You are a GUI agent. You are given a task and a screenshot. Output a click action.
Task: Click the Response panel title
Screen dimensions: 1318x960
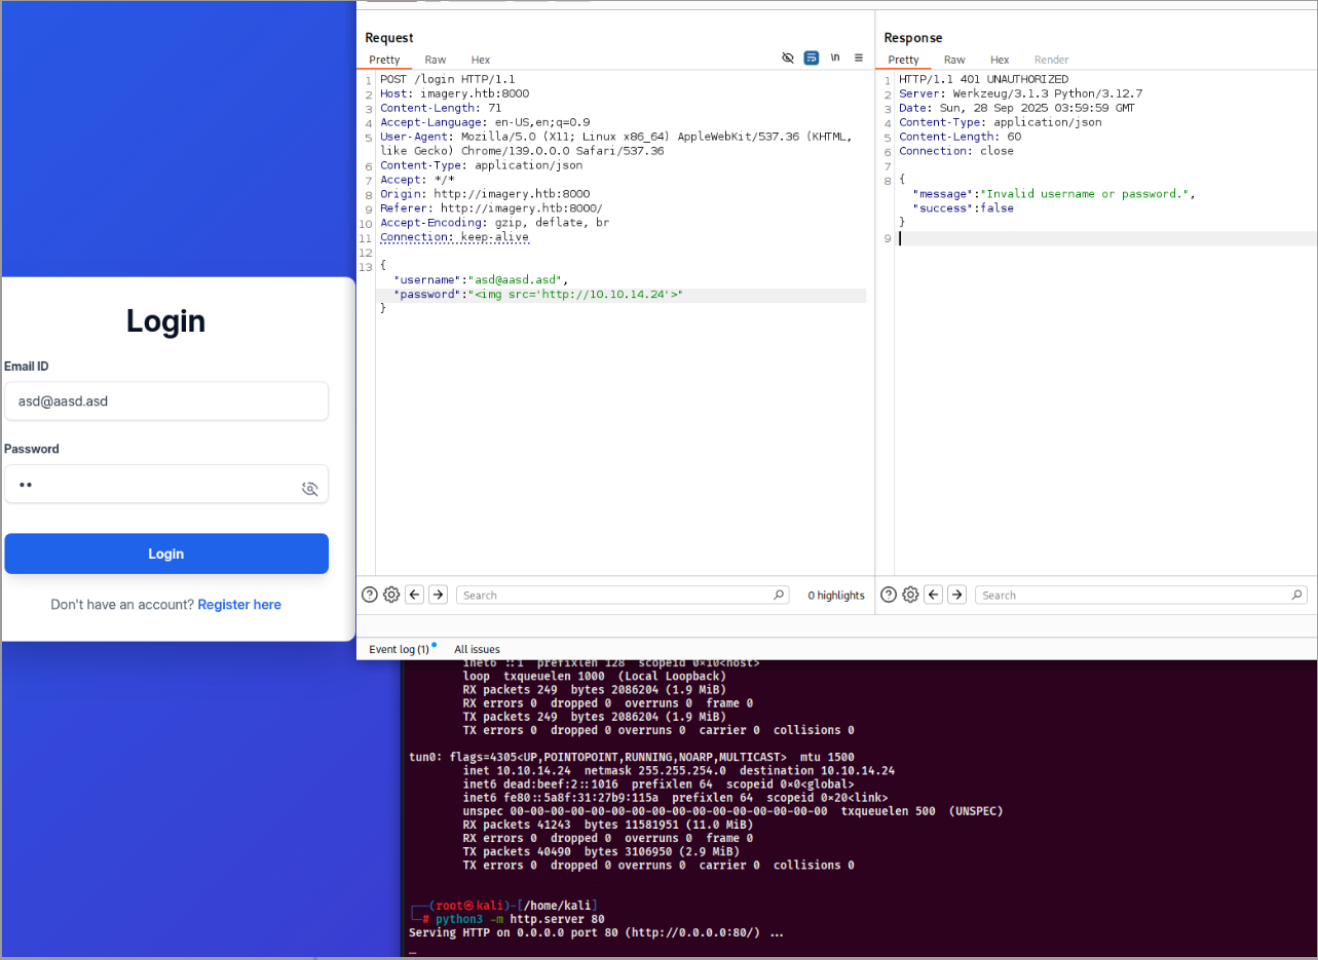click(x=913, y=38)
